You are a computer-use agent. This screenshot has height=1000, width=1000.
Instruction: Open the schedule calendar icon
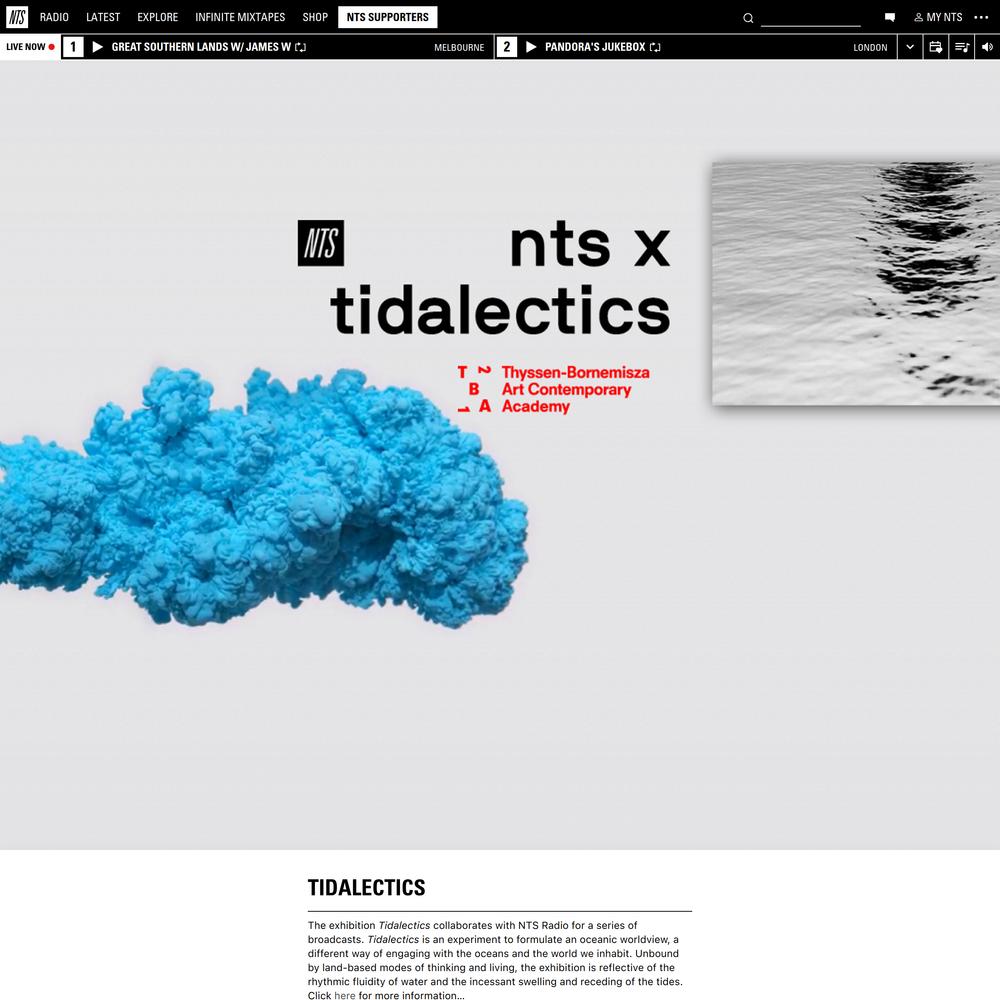(936, 47)
